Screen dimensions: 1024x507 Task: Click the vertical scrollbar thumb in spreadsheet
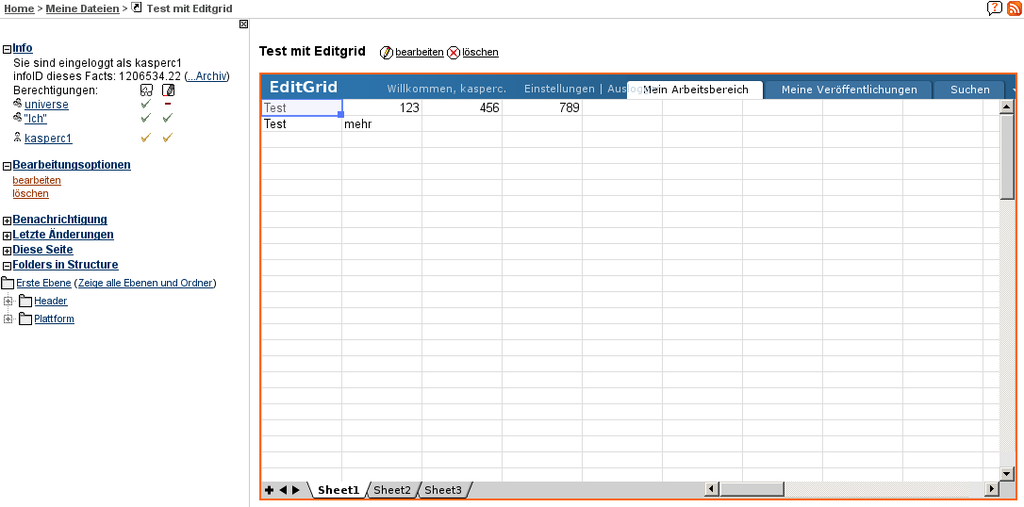tap(1006, 156)
